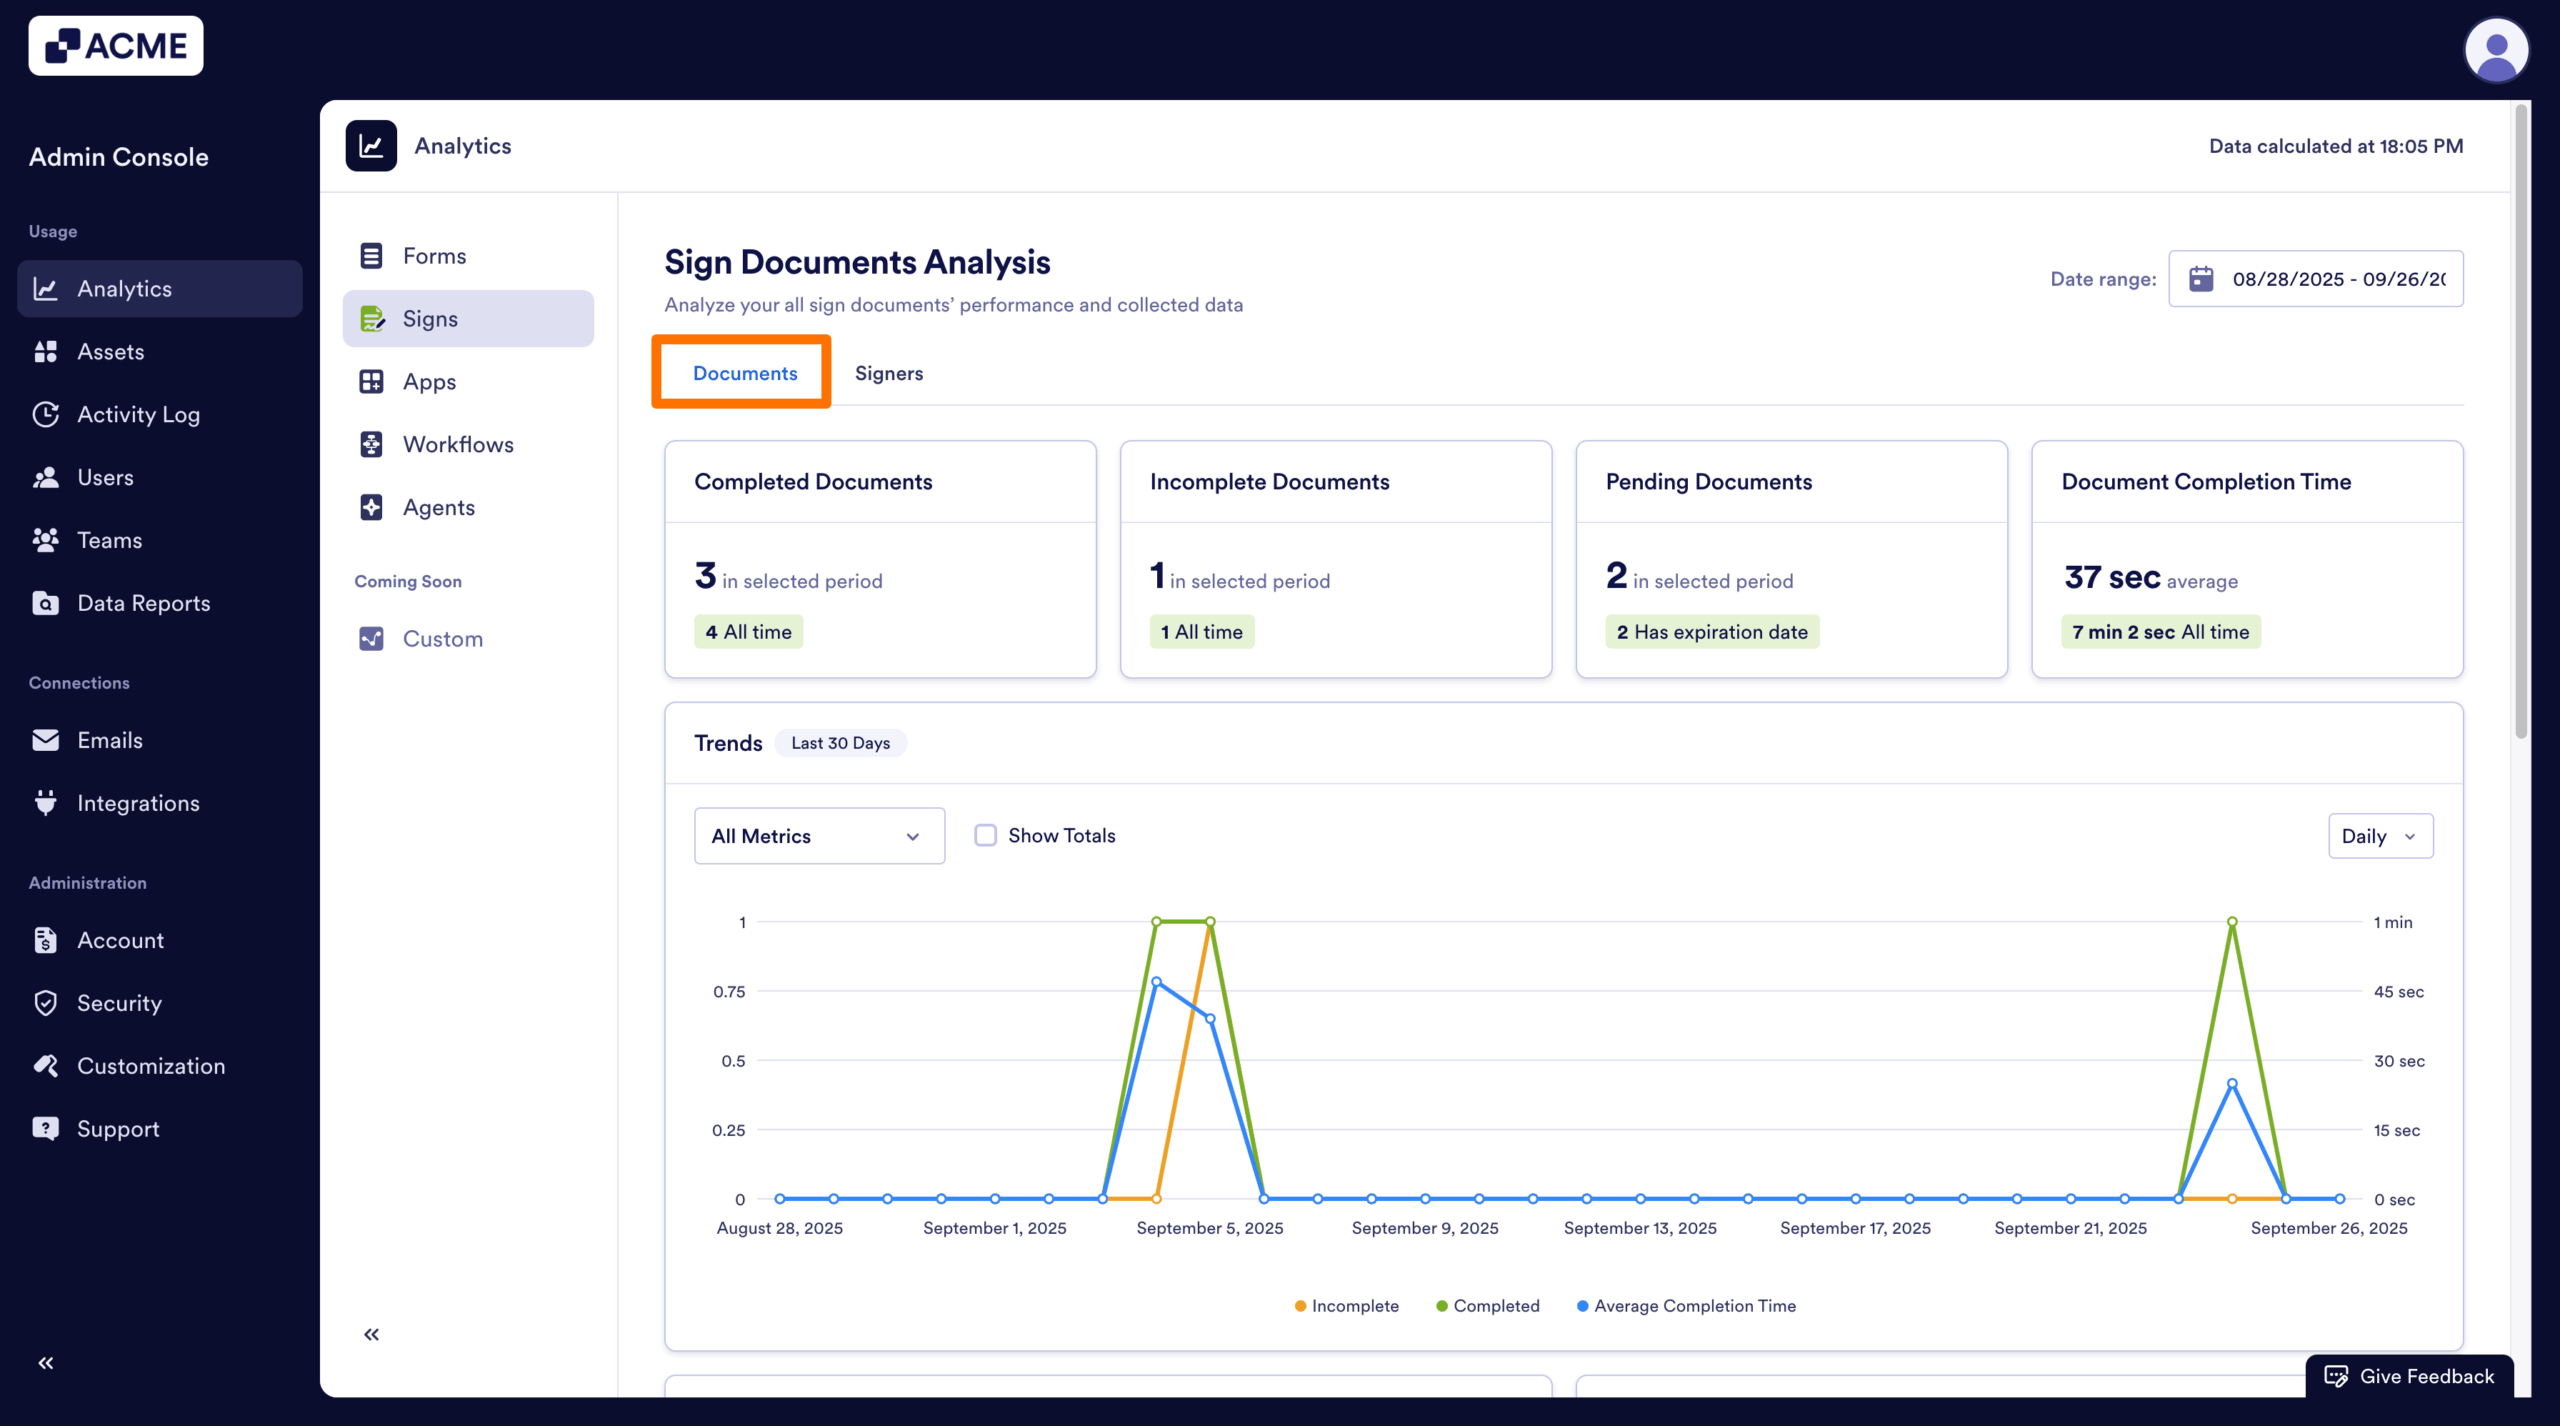
Task: Select the Documents tab
Action: click(x=745, y=372)
